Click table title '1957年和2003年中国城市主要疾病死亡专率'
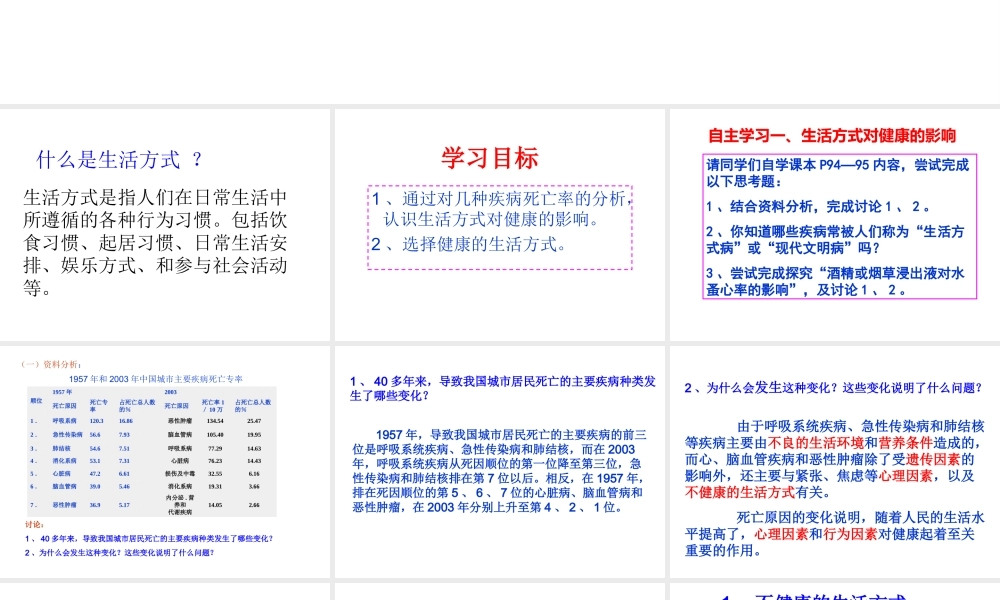 tap(156, 379)
